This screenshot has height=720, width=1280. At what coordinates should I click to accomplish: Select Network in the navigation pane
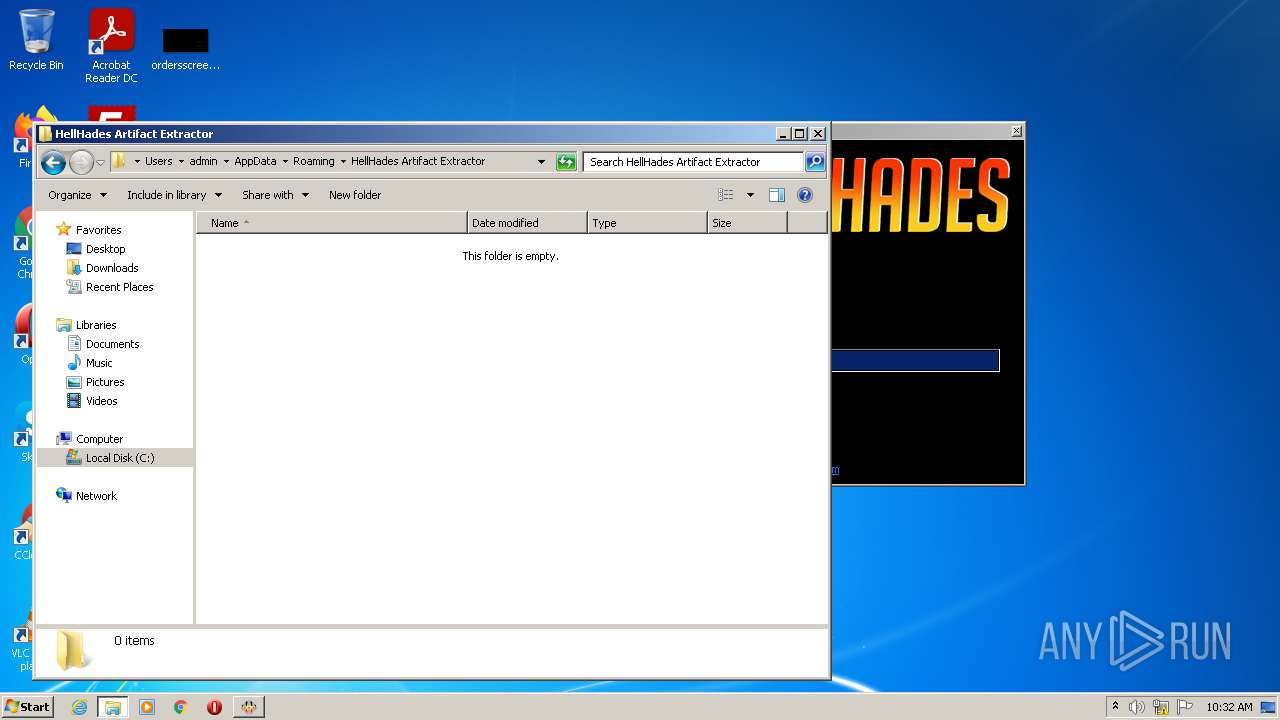click(x=96, y=495)
